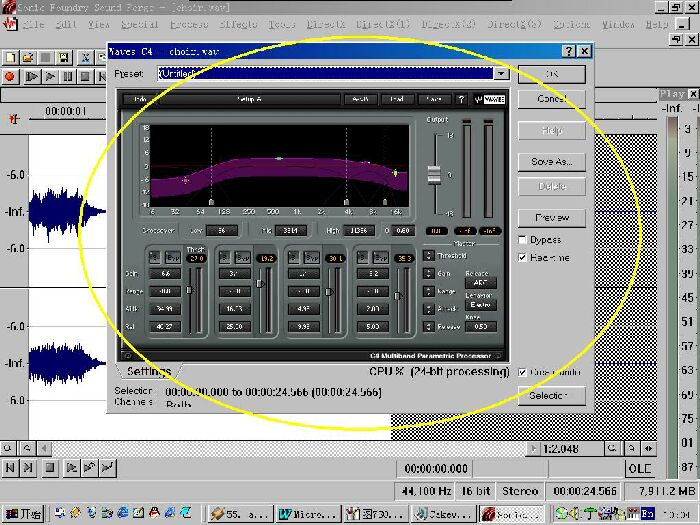Click the first band threshold slider handle
This screenshot has width=700, height=525.
click(x=189, y=290)
